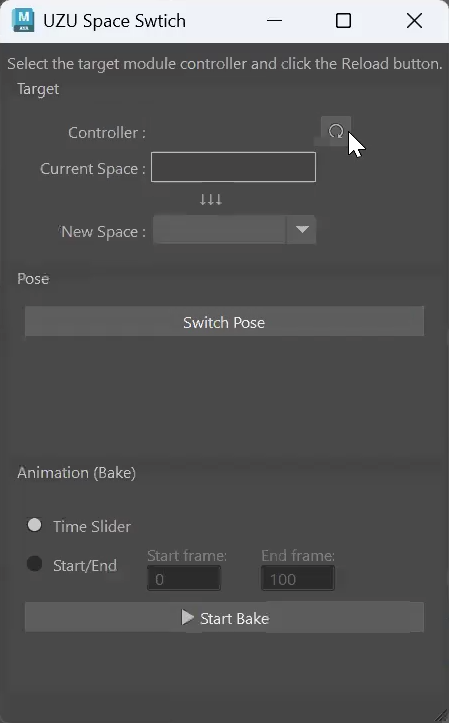
Task: Click the End frame number field
Action: [x=298, y=579]
